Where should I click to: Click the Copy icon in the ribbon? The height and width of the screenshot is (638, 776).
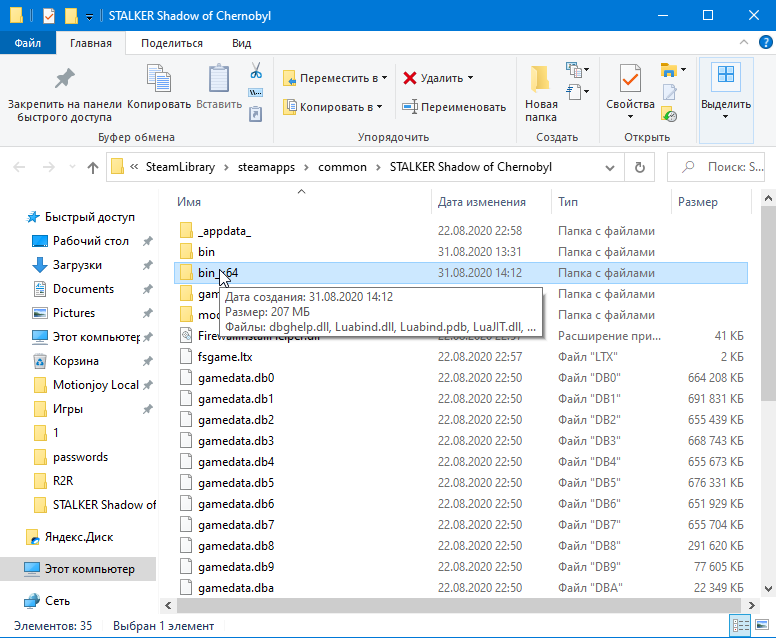159,78
